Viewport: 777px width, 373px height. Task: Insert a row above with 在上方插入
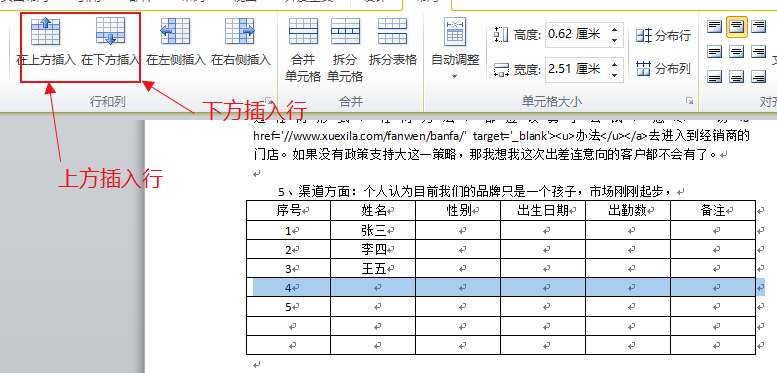pos(46,43)
